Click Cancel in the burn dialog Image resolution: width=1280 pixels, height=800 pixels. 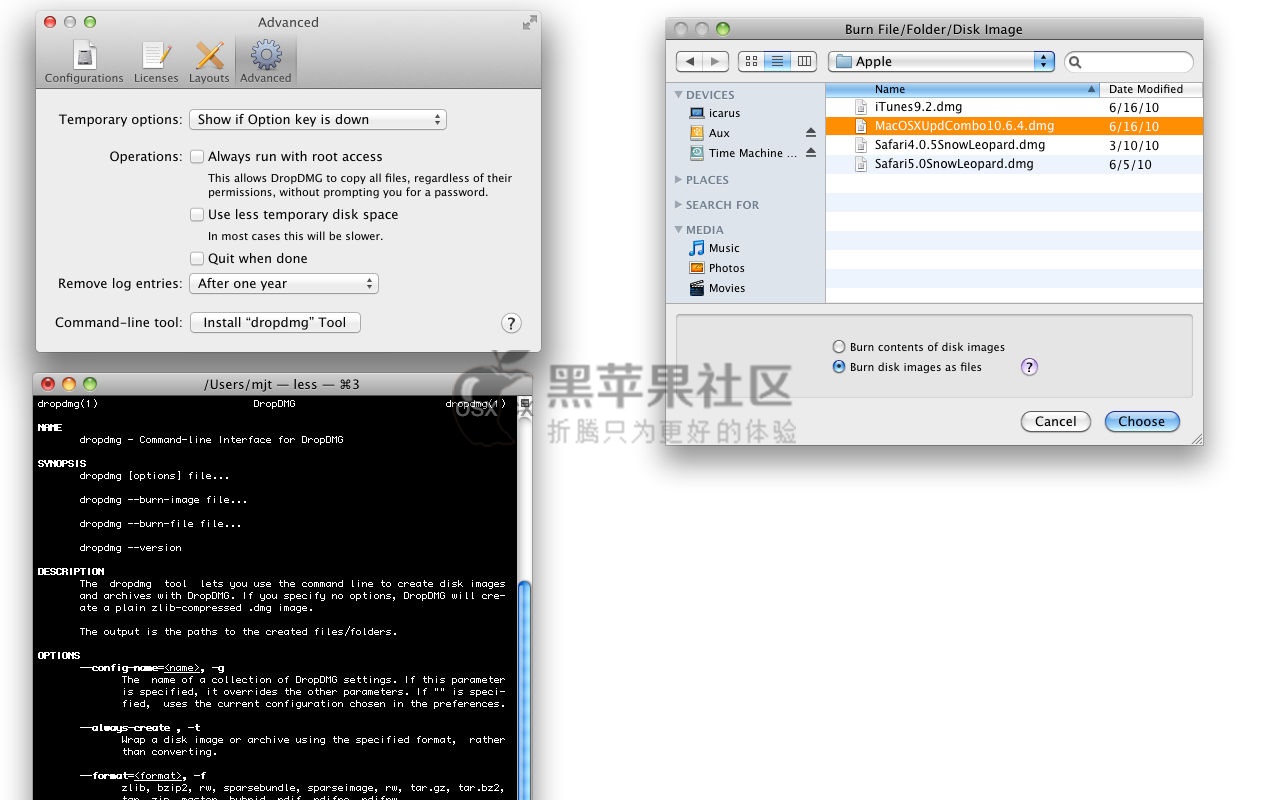1056,422
